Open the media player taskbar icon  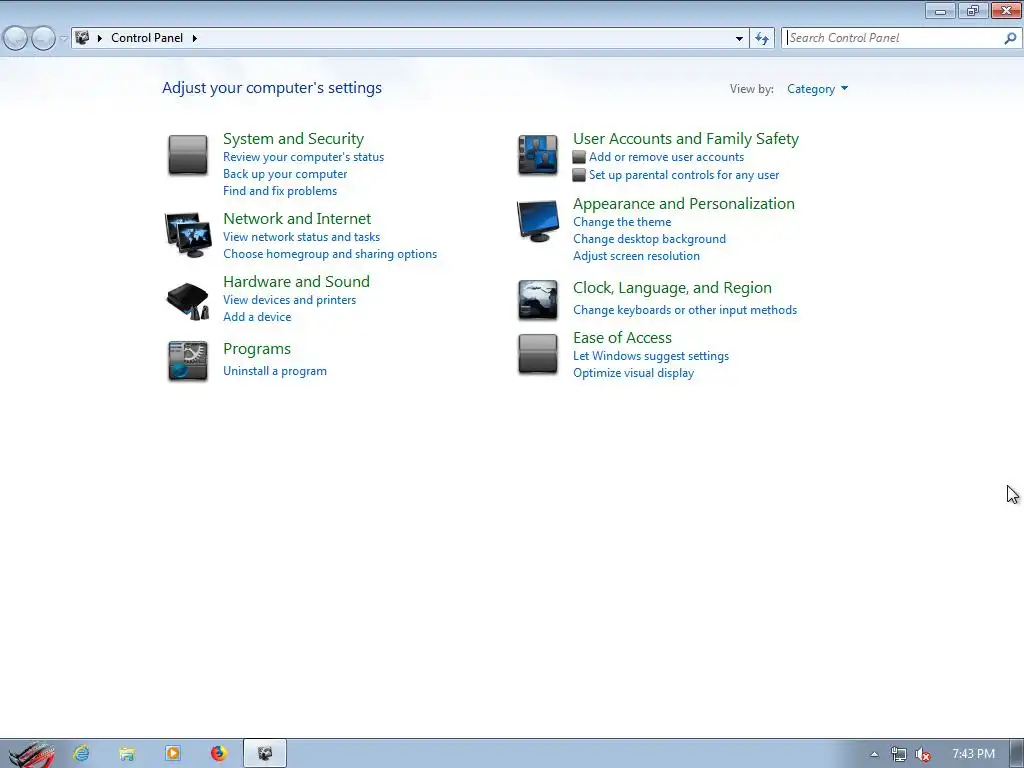pyautogui.click(x=173, y=754)
